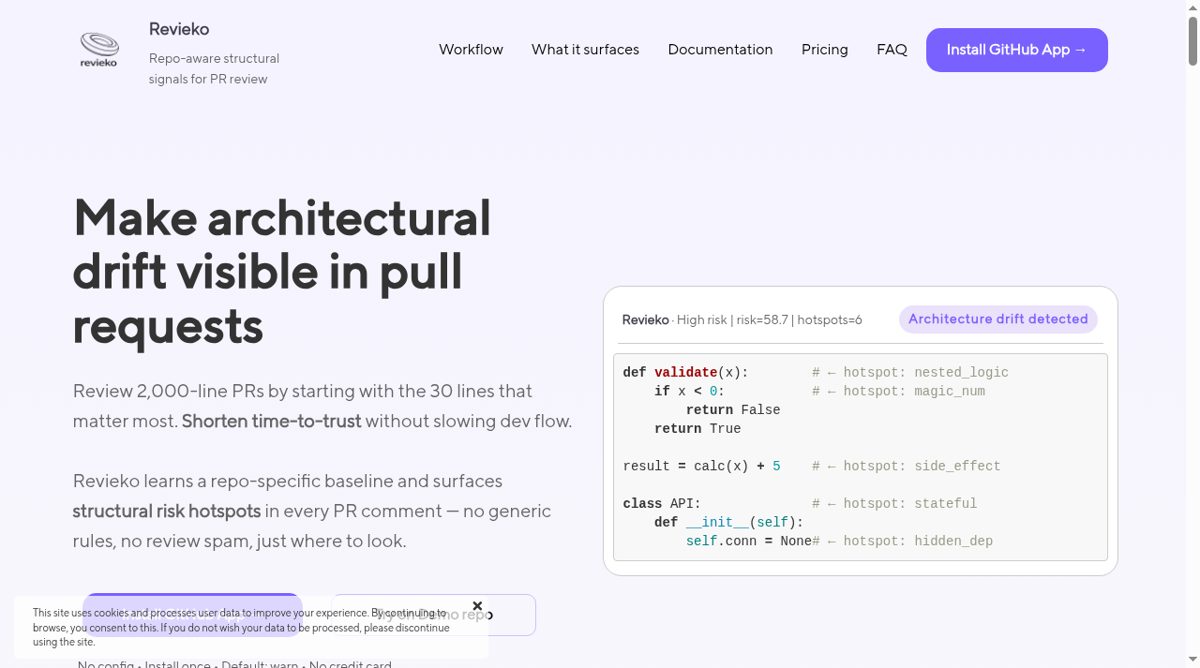Open the Workflow nav link
1200x668 pixels.
coord(471,49)
